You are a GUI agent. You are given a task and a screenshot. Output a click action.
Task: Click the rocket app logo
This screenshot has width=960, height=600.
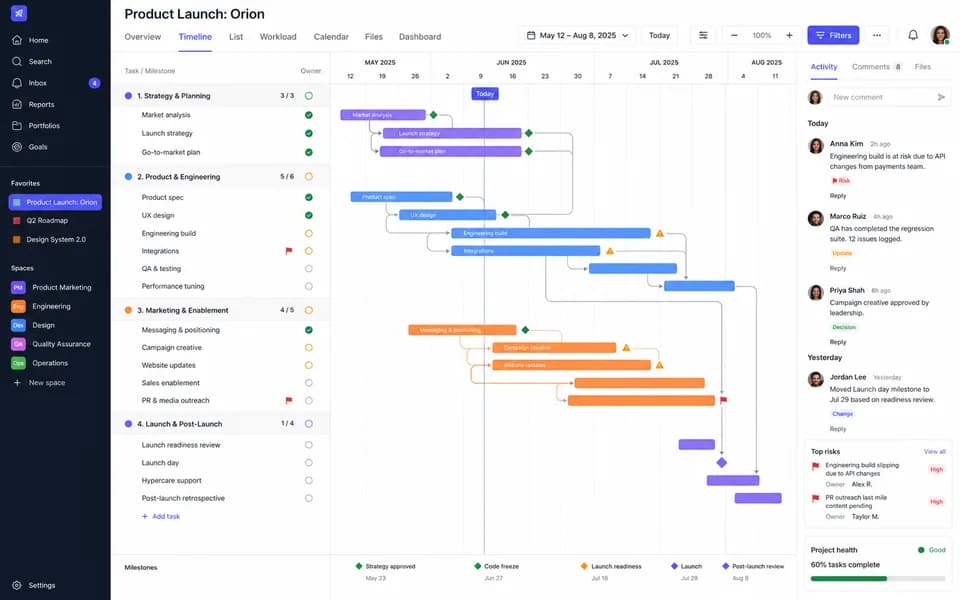tap(18, 13)
